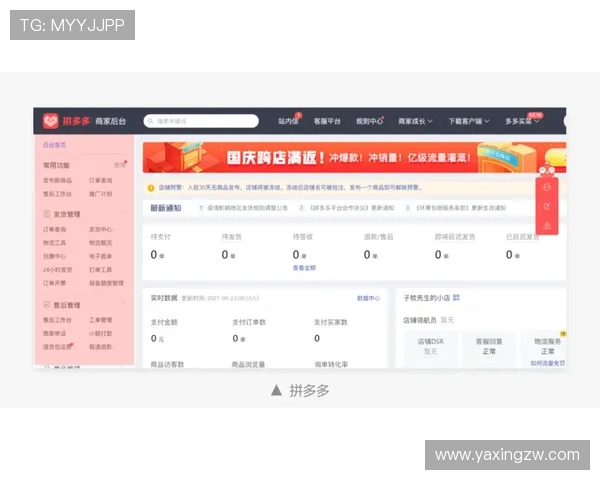The height and width of the screenshot is (480, 600).
Task: Open 商家举证 in the sidebar
Action: coord(55,333)
